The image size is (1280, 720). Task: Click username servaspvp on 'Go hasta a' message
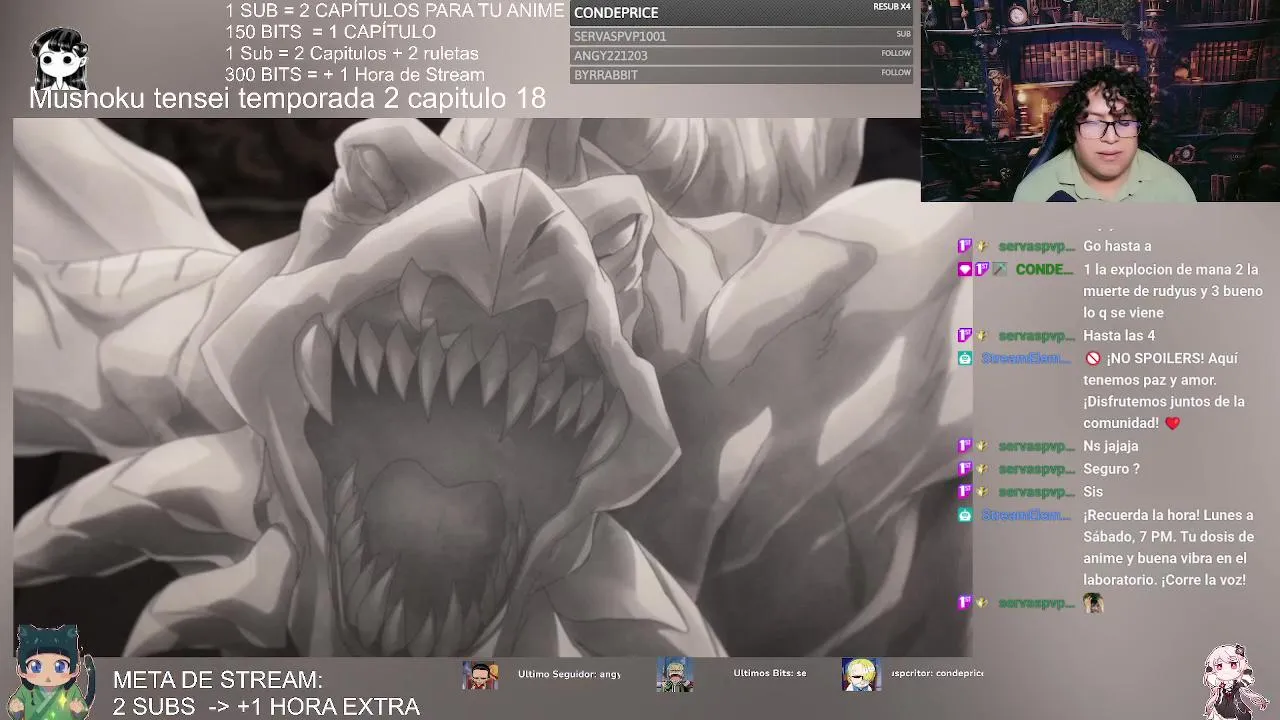click(x=1037, y=246)
